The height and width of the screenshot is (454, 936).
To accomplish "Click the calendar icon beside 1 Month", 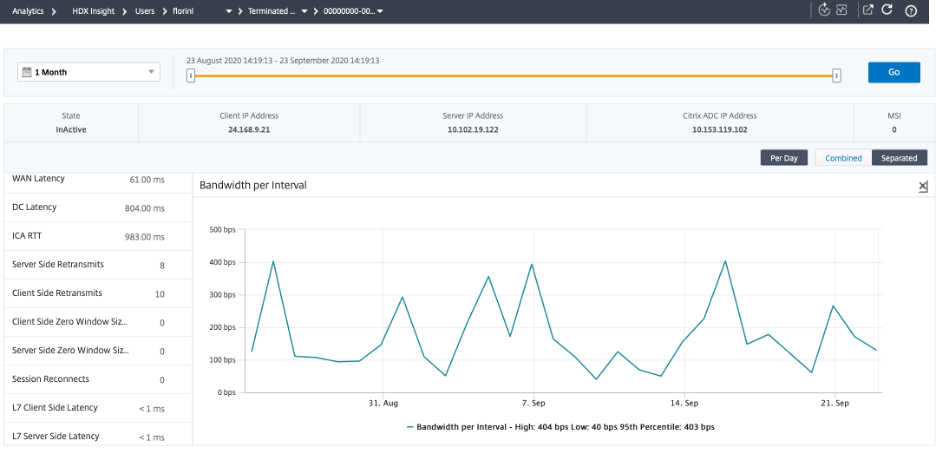I will (x=26, y=72).
